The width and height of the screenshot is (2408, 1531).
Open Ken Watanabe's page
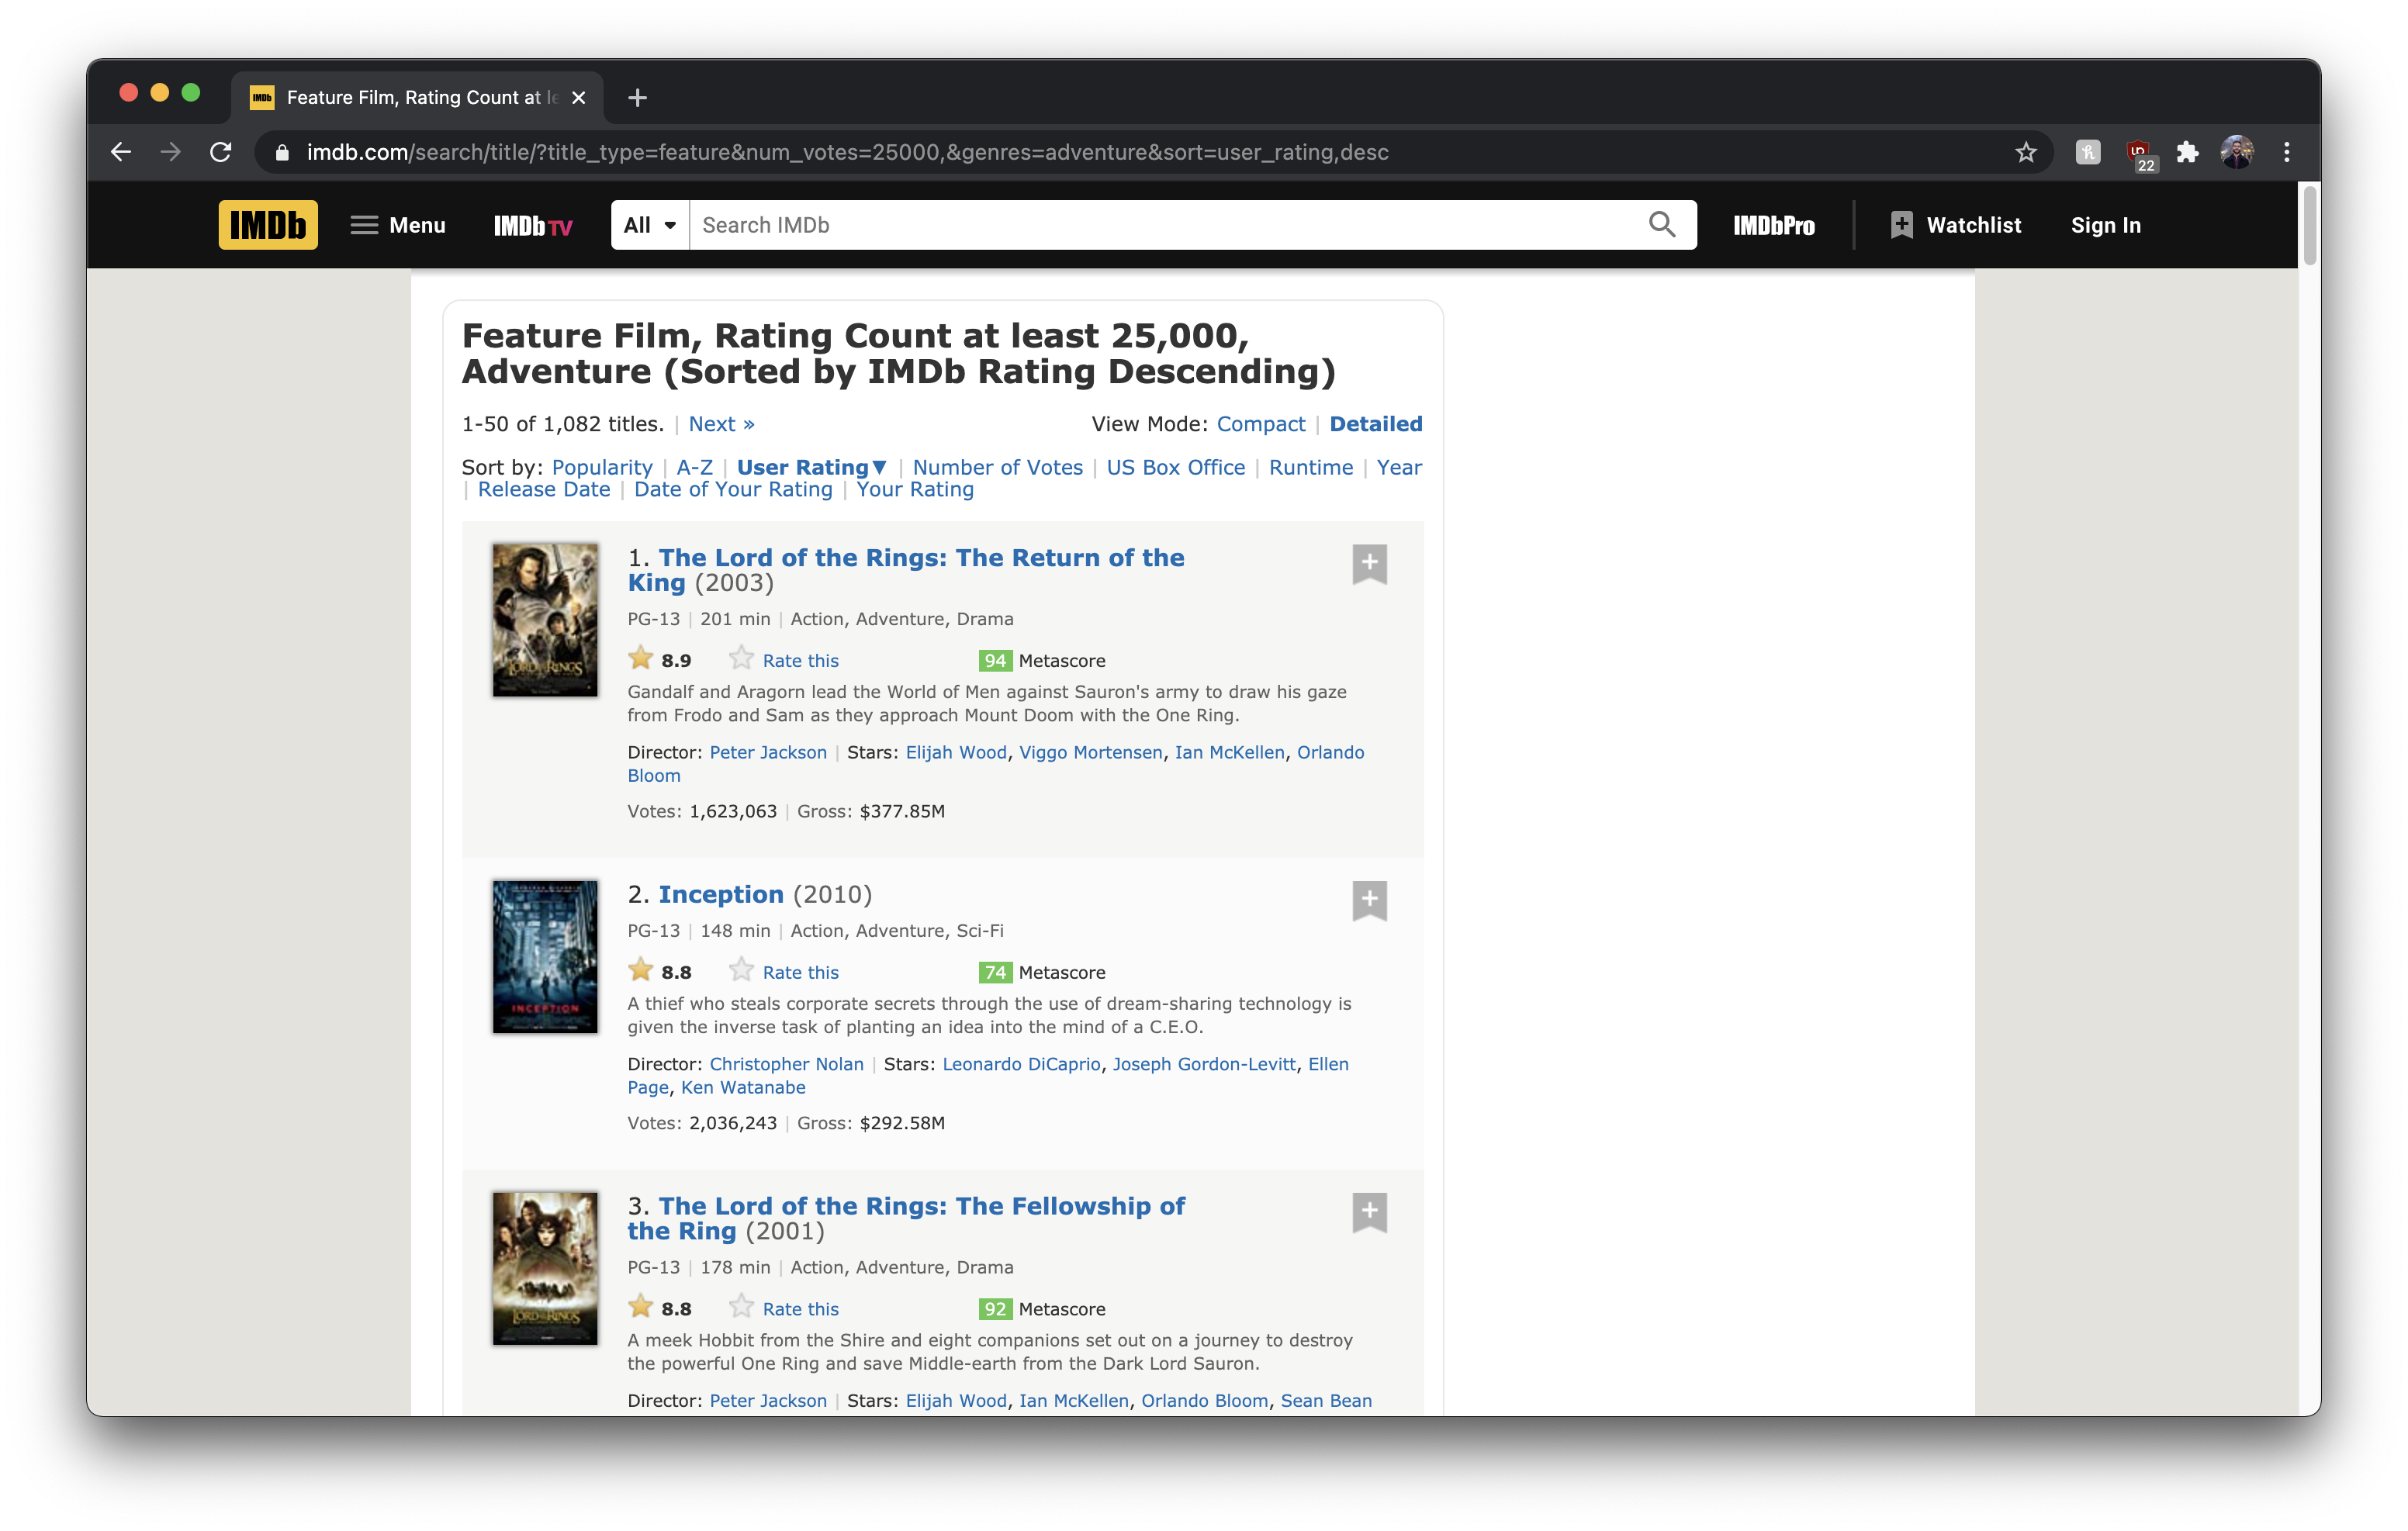click(742, 1087)
